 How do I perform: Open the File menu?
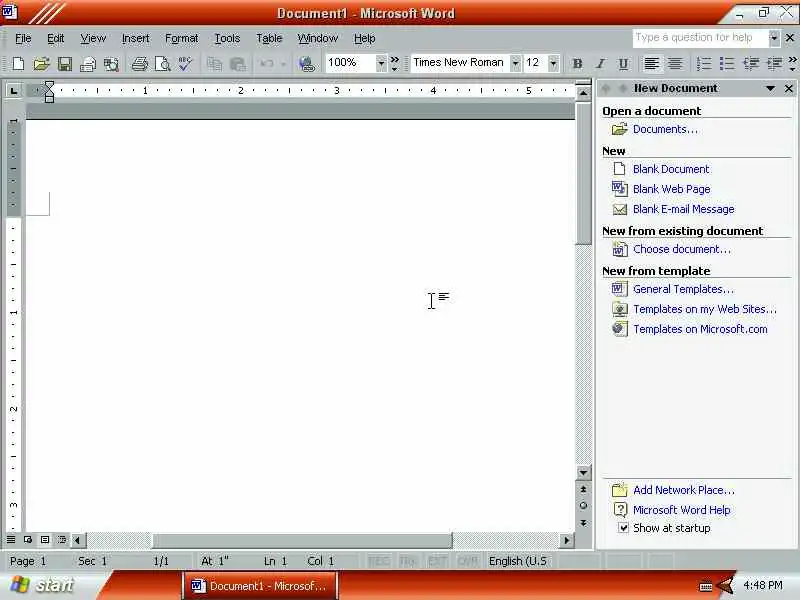click(23, 38)
